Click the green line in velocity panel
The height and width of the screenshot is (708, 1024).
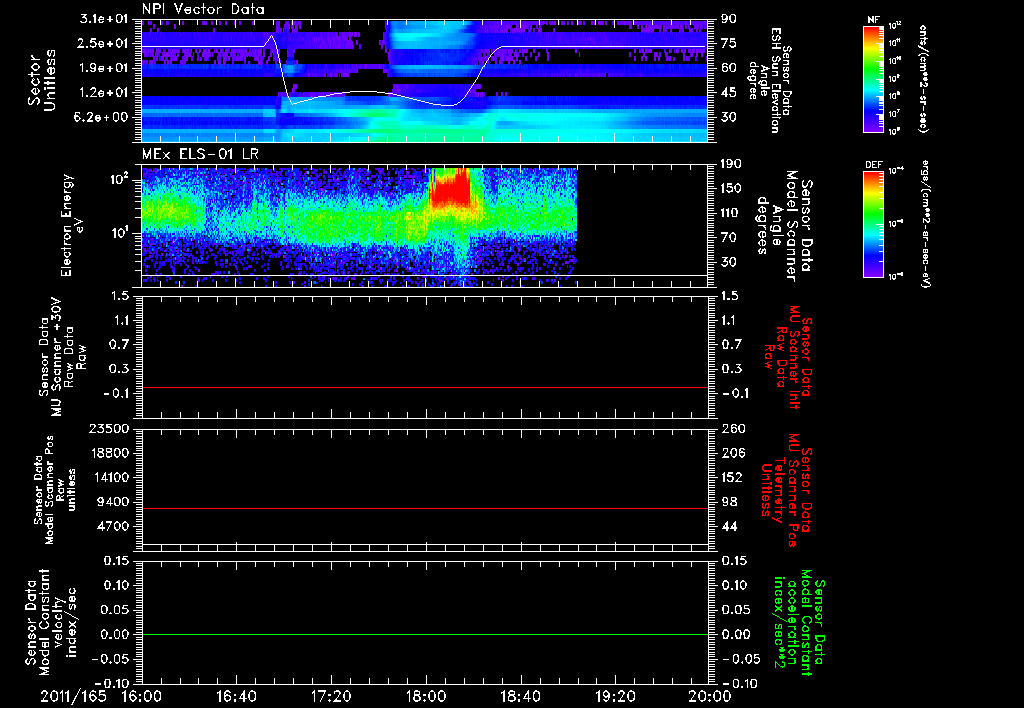click(x=424, y=634)
